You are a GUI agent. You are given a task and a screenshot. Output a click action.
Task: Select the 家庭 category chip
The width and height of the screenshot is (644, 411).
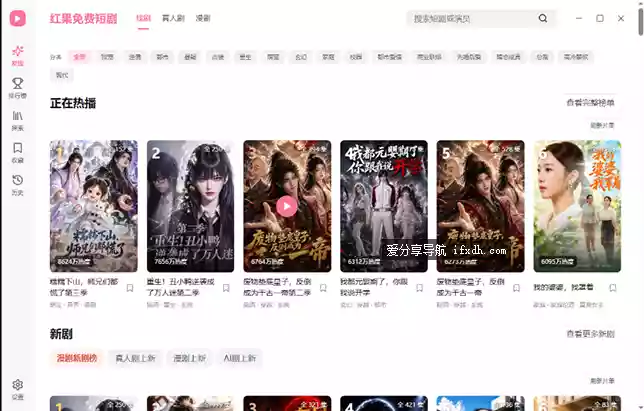pyautogui.click(x=328, y=57)
